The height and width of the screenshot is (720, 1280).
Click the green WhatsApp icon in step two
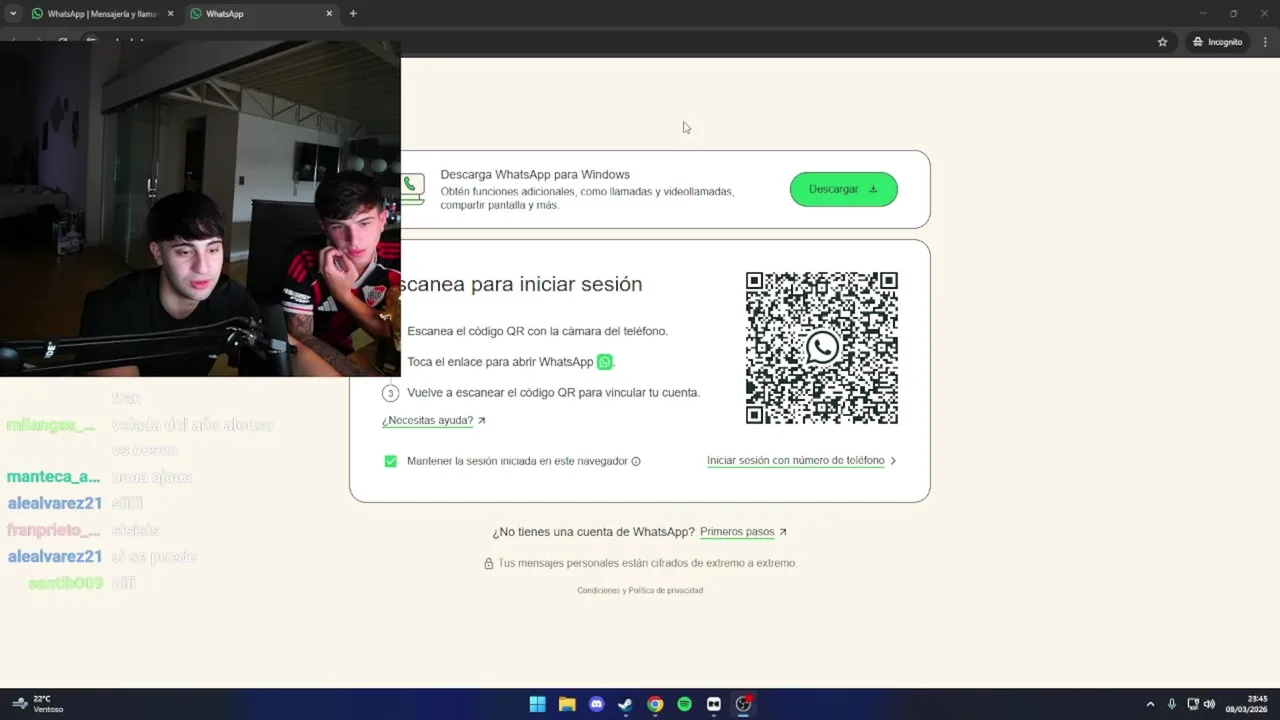pyautogui.click(x=604, y=362)
